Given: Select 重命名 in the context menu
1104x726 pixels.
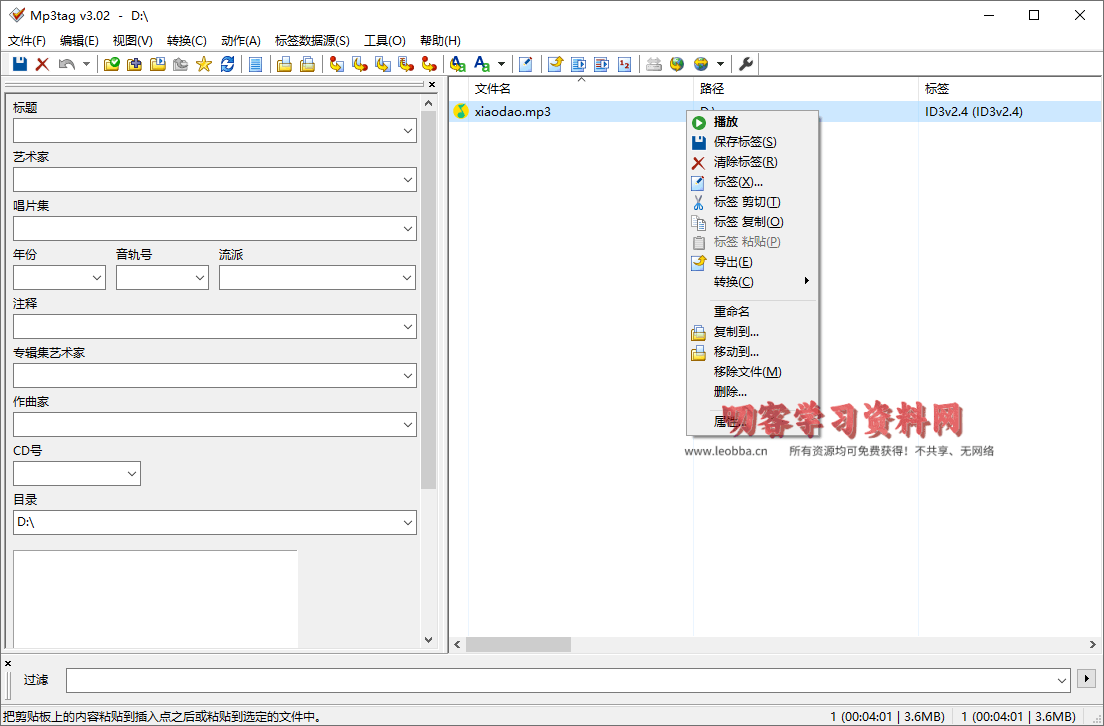Looking at the screenshot, I should [x=731, y=312].
